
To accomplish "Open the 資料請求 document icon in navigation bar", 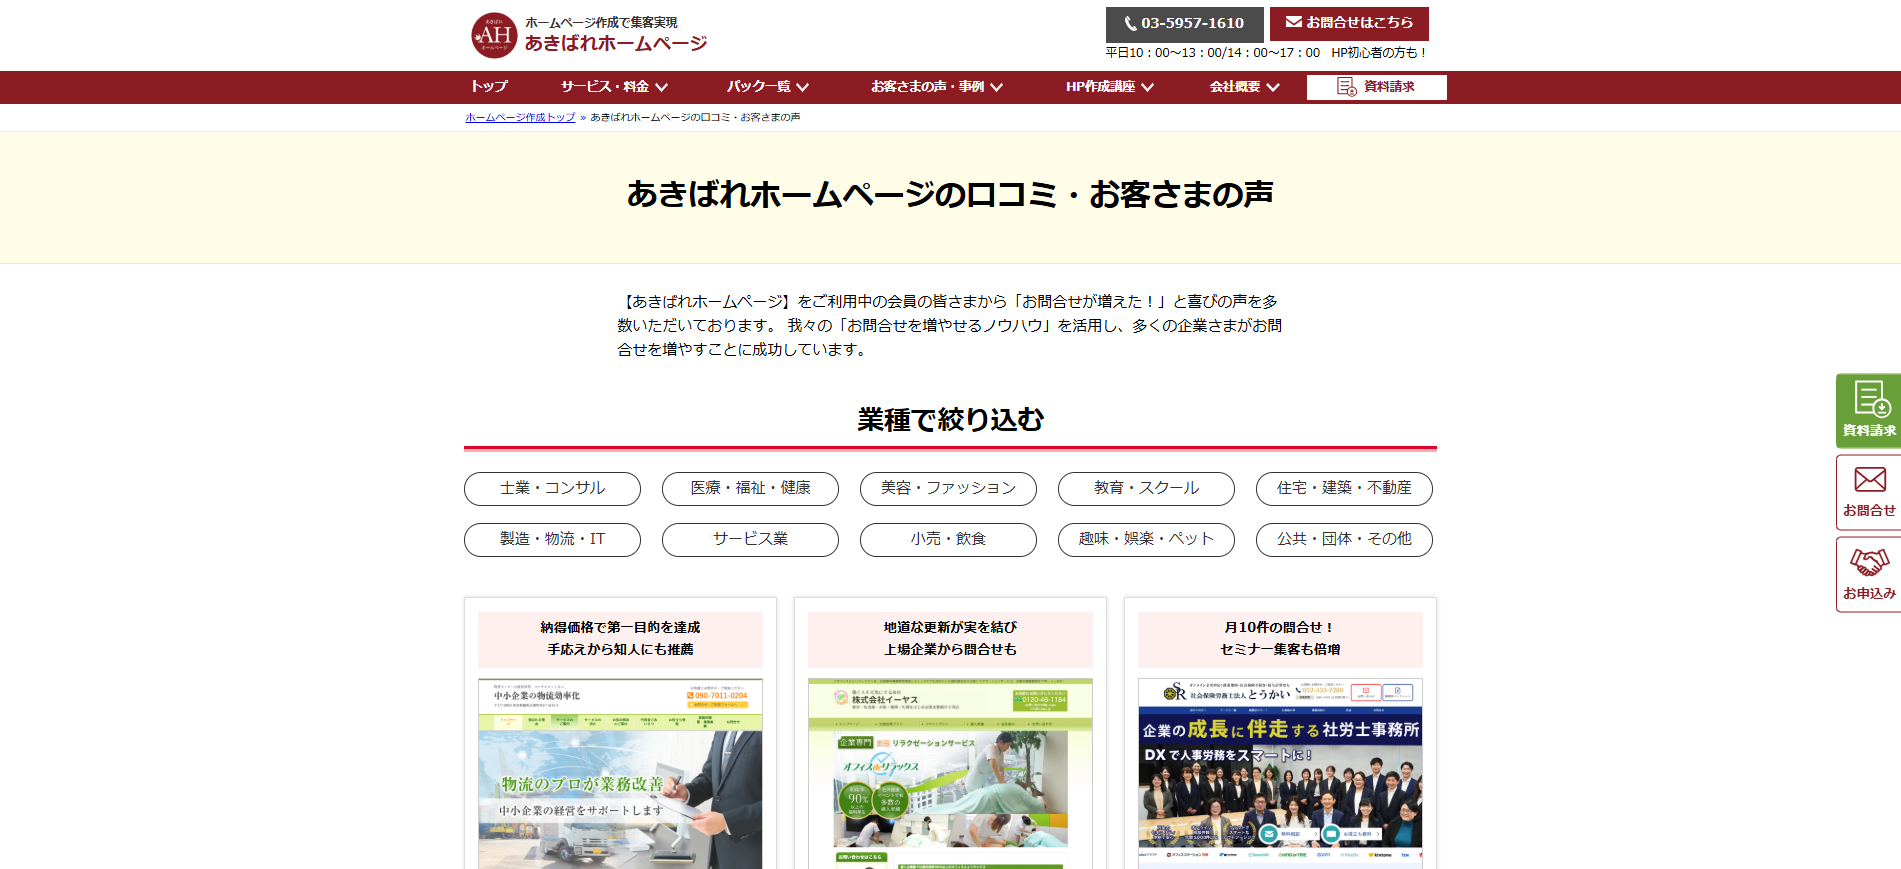I will point(1376,87).
